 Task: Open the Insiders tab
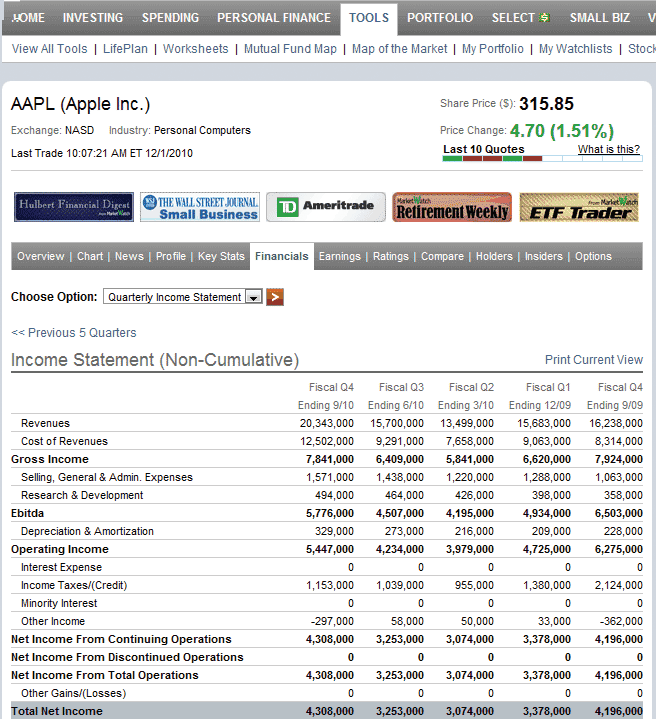pos(543,257)
